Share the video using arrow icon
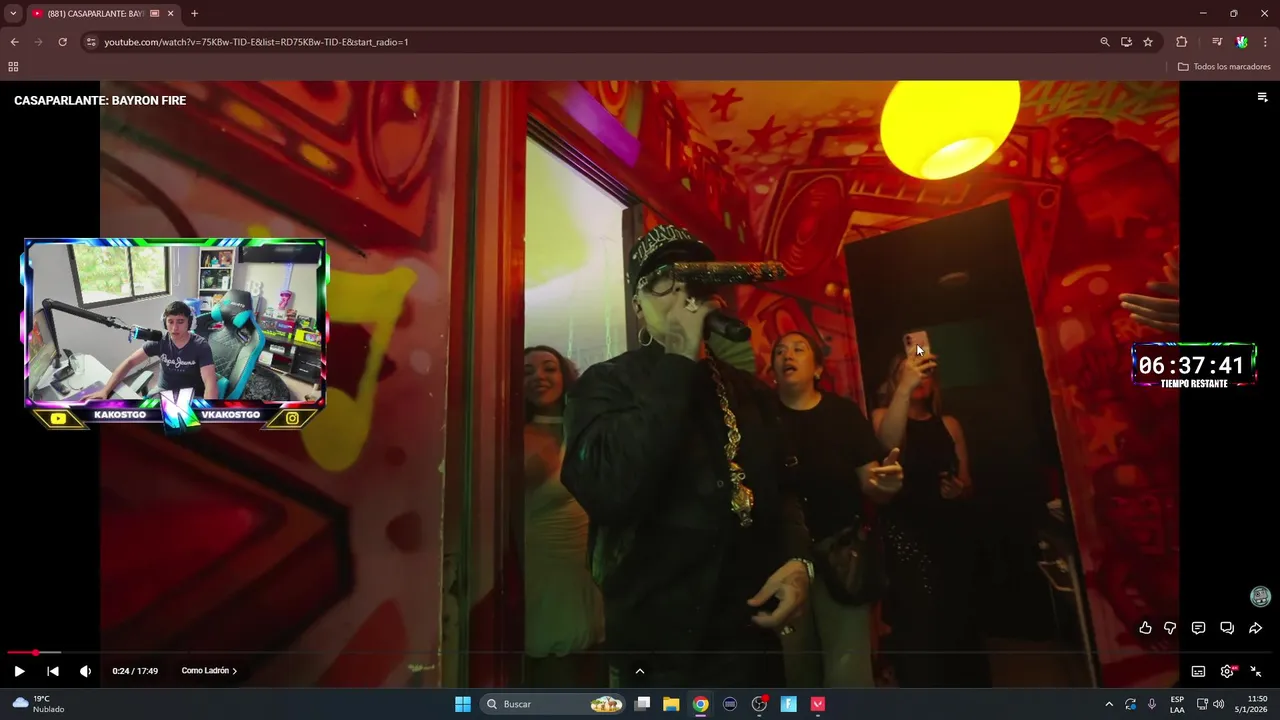 [x=1255, y=628]
